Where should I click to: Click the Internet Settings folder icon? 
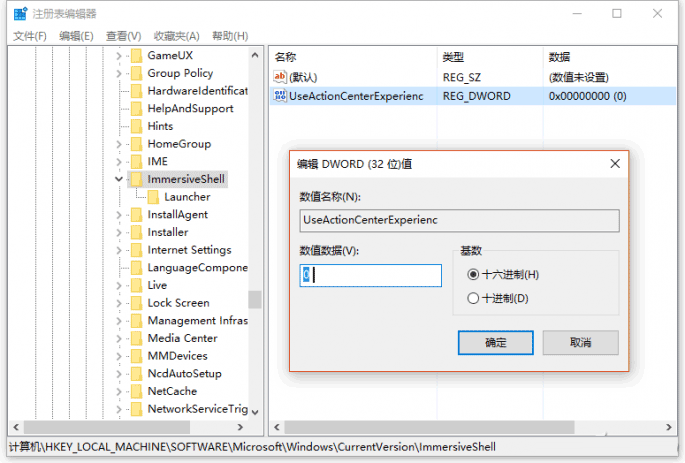tap(137, 250)
